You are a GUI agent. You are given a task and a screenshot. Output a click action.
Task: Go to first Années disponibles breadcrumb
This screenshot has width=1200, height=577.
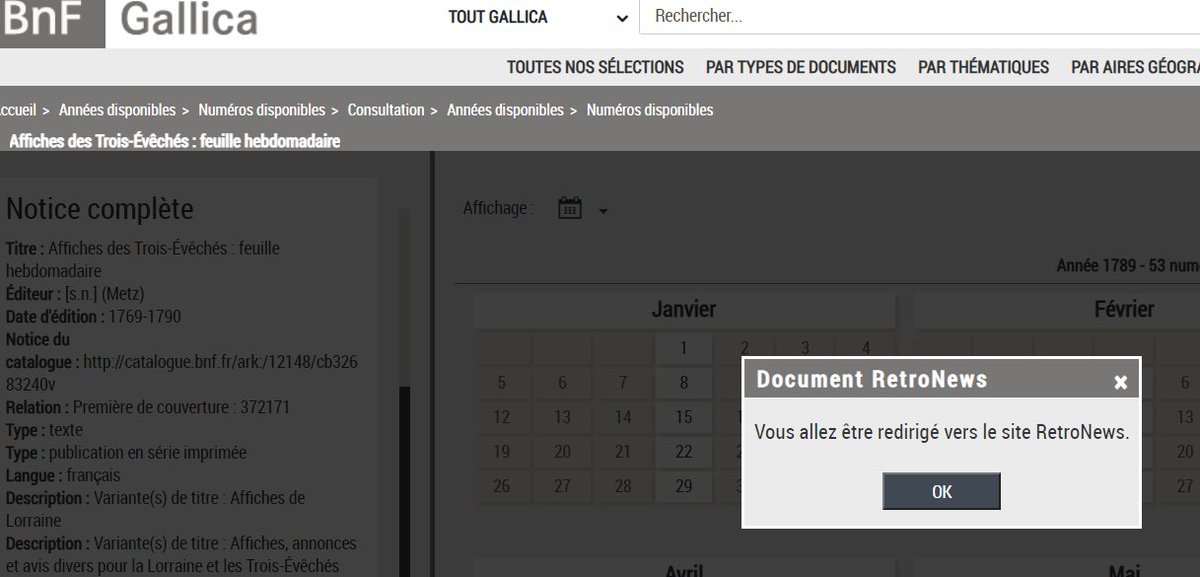(x=117, y=110)
